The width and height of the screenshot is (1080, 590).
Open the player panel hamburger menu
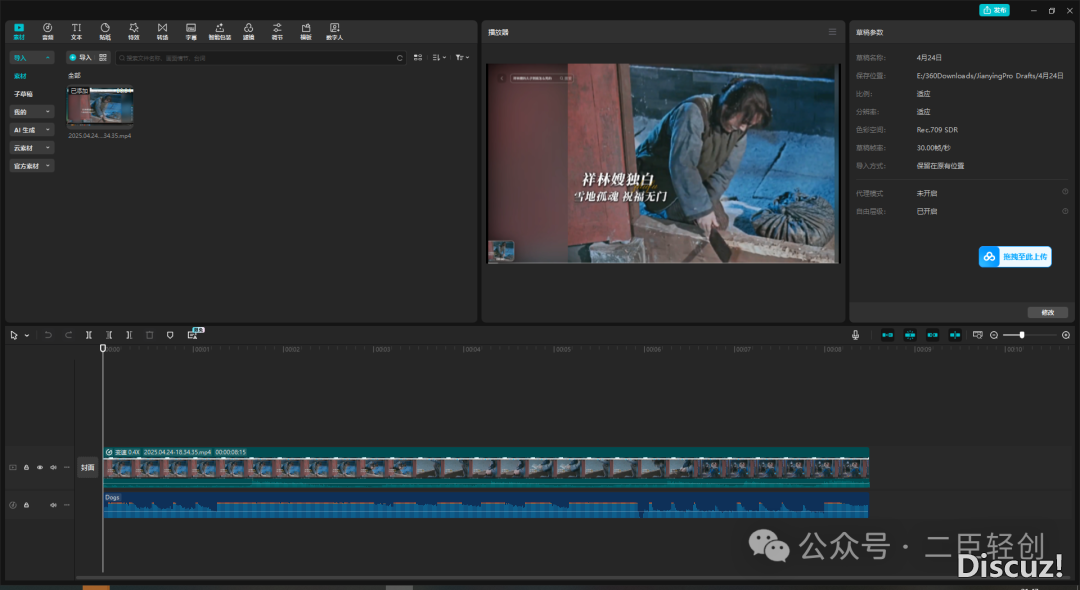pos(832,32)
